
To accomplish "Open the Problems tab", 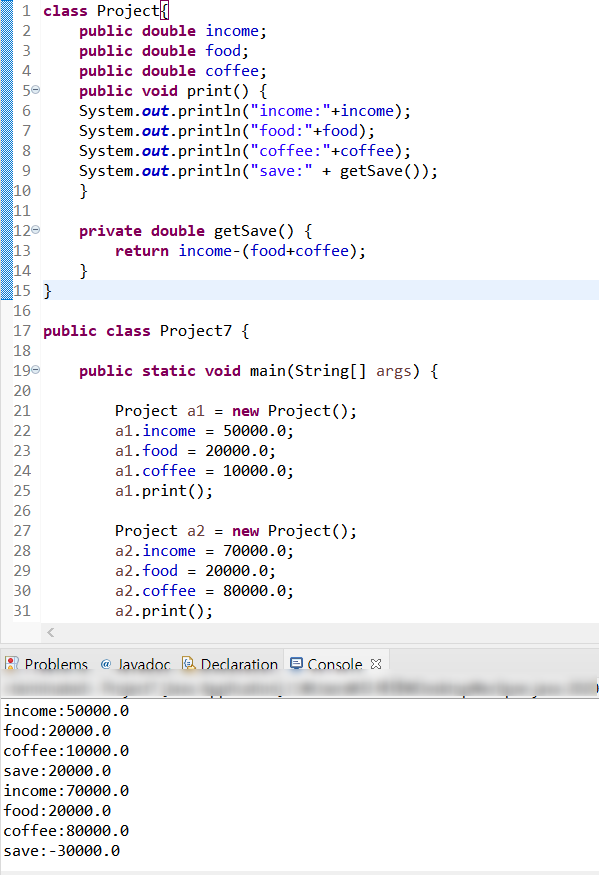I will click(47, 664).
